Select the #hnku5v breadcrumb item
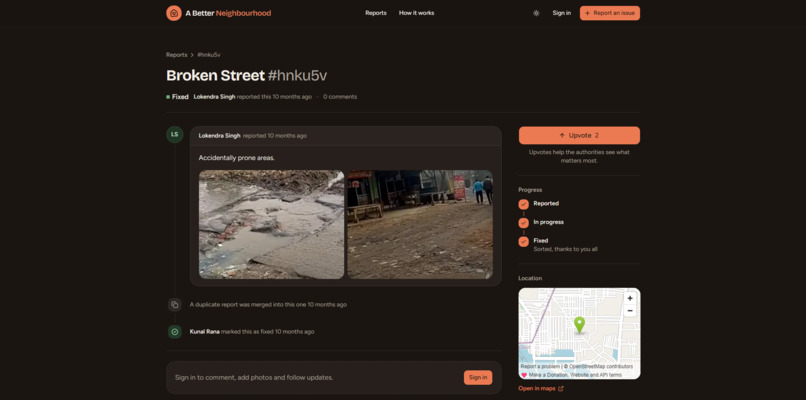 coord(209,54)
